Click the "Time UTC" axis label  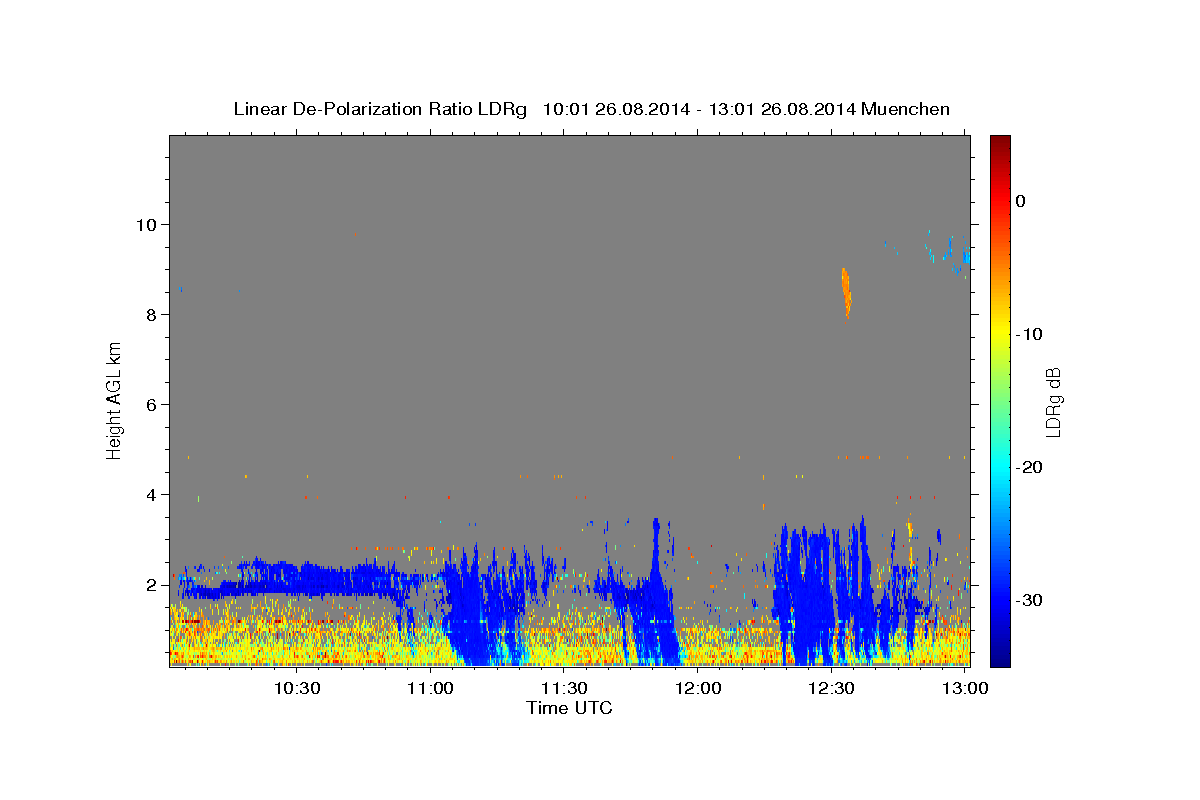569,708
